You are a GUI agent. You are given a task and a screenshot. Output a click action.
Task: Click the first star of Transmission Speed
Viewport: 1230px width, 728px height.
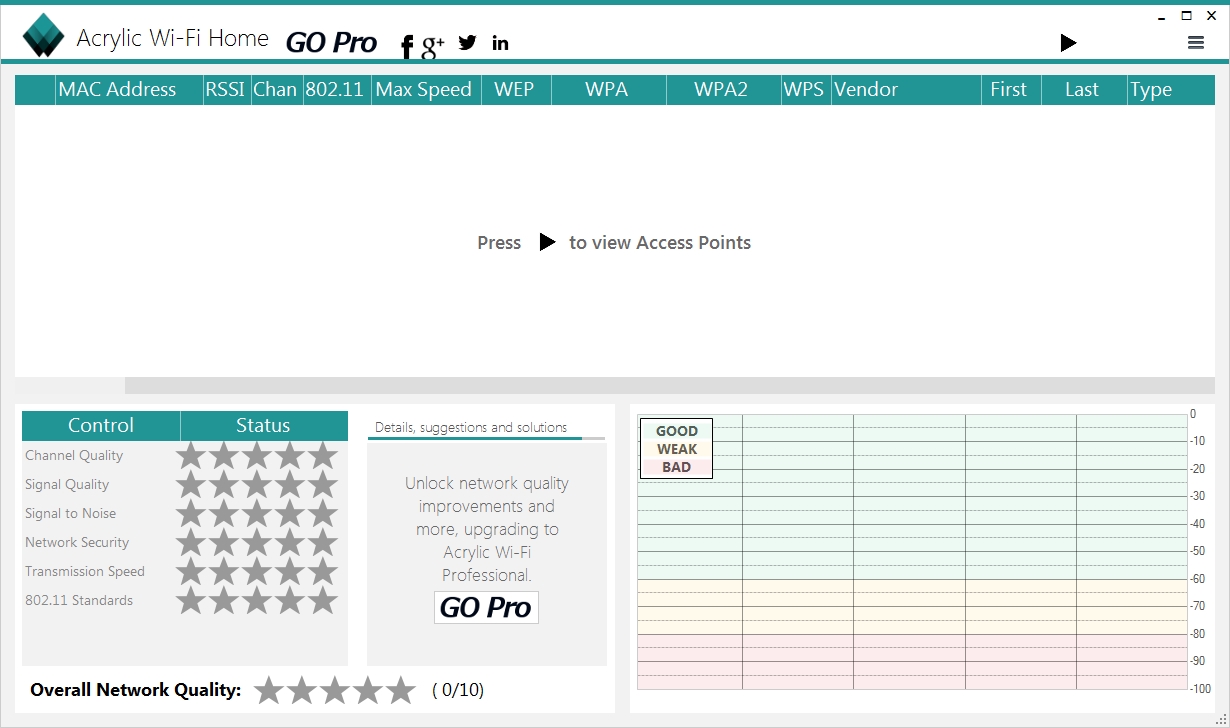click(190, 572)
